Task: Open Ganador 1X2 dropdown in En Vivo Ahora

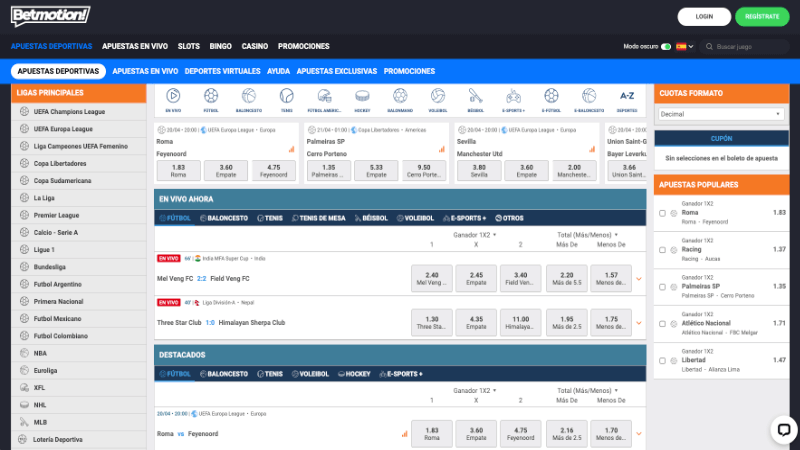Action: point(475,235)
